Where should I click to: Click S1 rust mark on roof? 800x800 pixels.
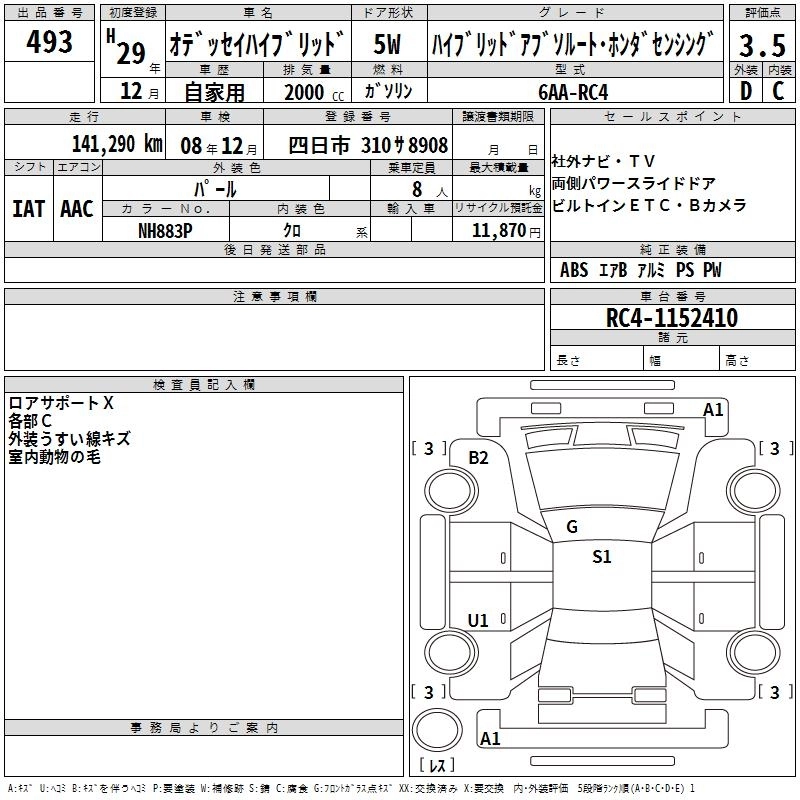click(602, 557)
